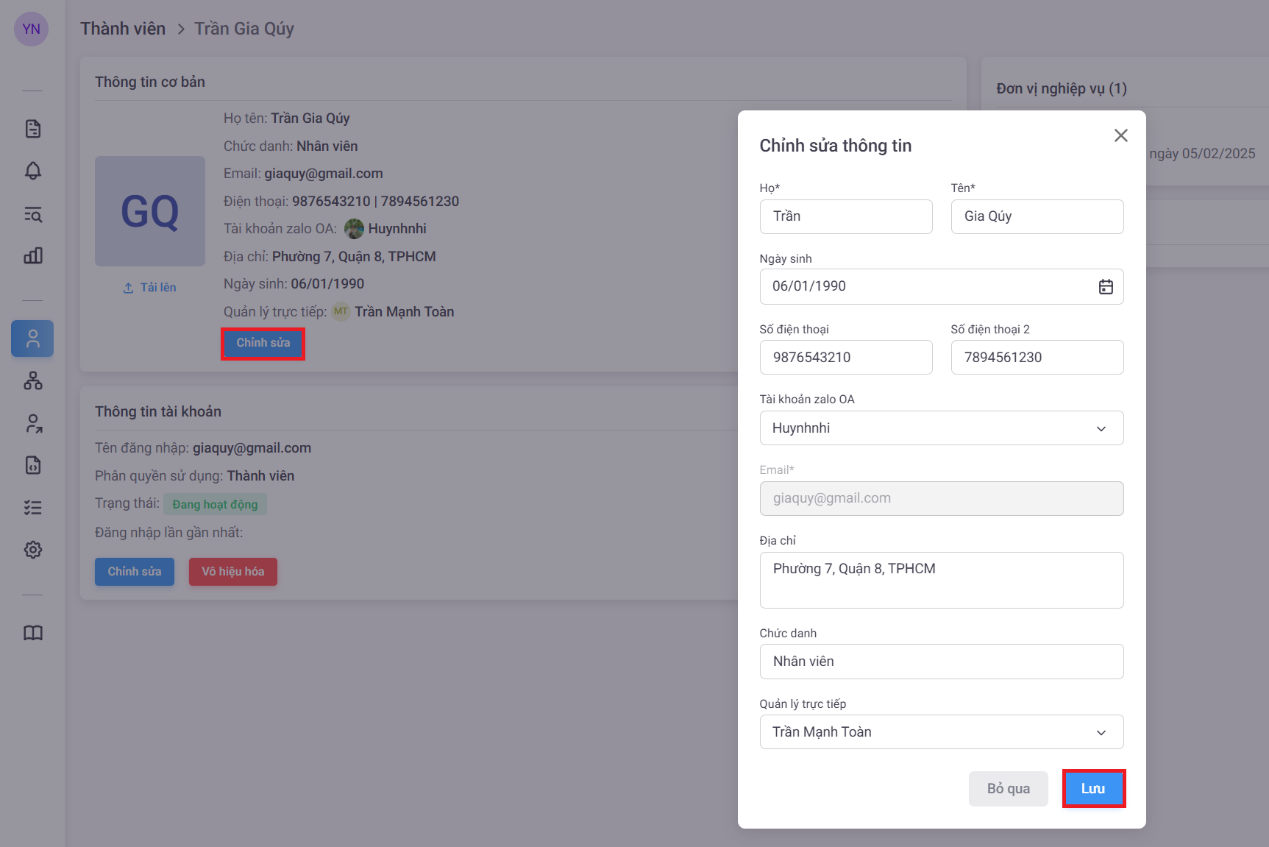Click the Họ input field
Viewport: 1269px width, 847px height.
846,217
